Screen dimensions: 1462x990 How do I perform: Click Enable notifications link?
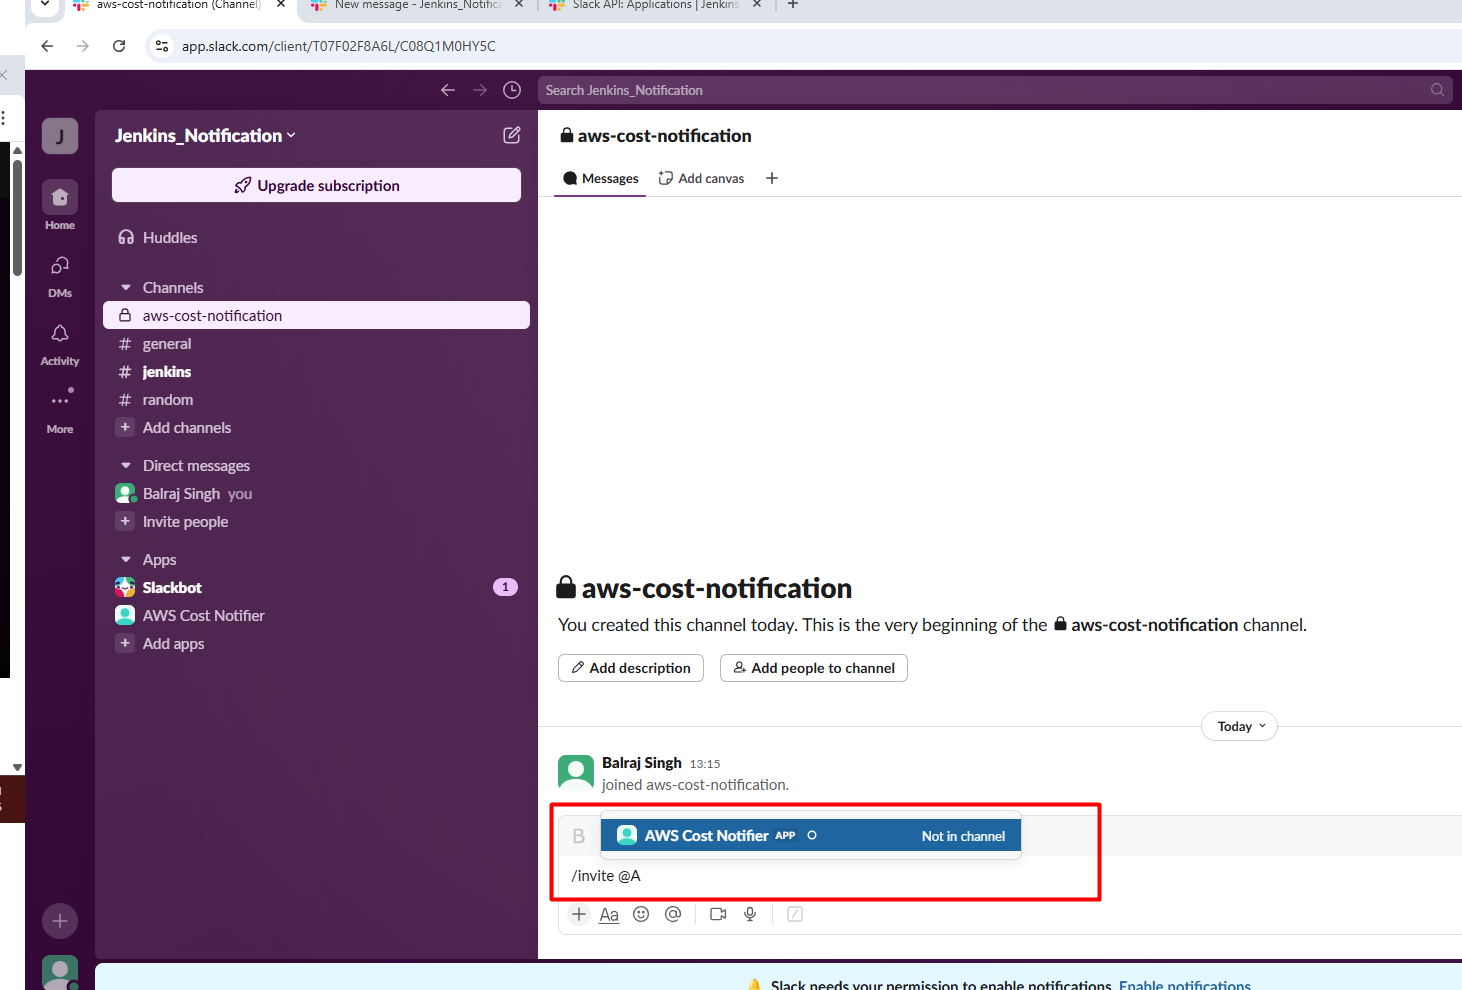1185,984
